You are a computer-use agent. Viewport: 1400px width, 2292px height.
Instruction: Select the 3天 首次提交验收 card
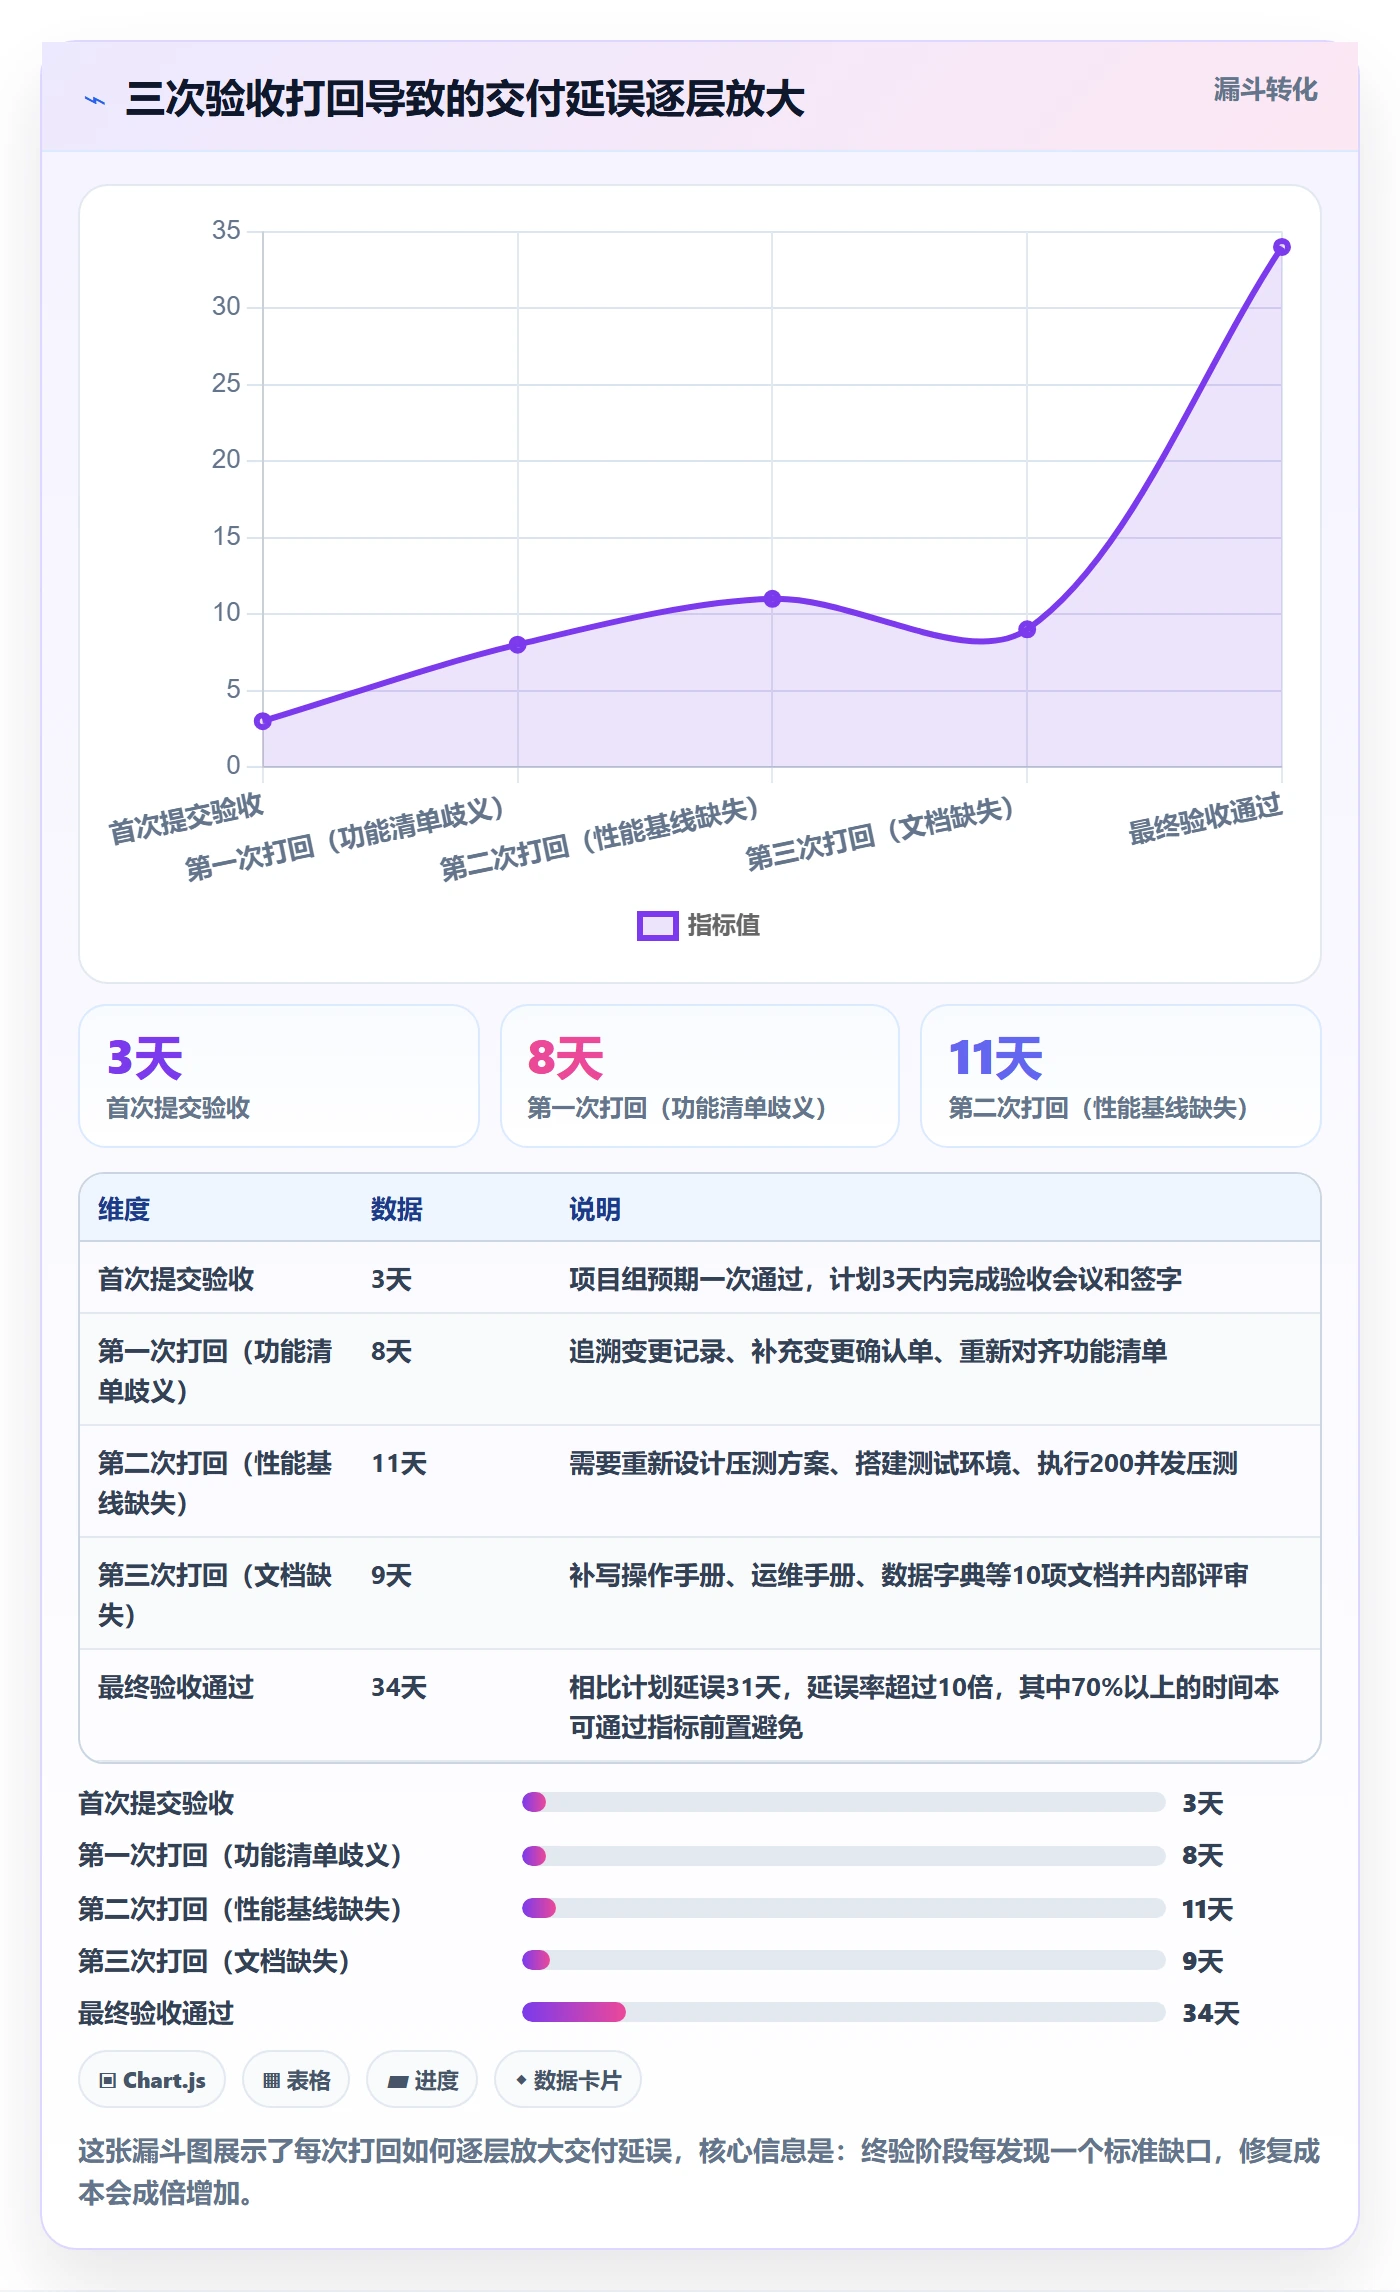point(279,1076)
